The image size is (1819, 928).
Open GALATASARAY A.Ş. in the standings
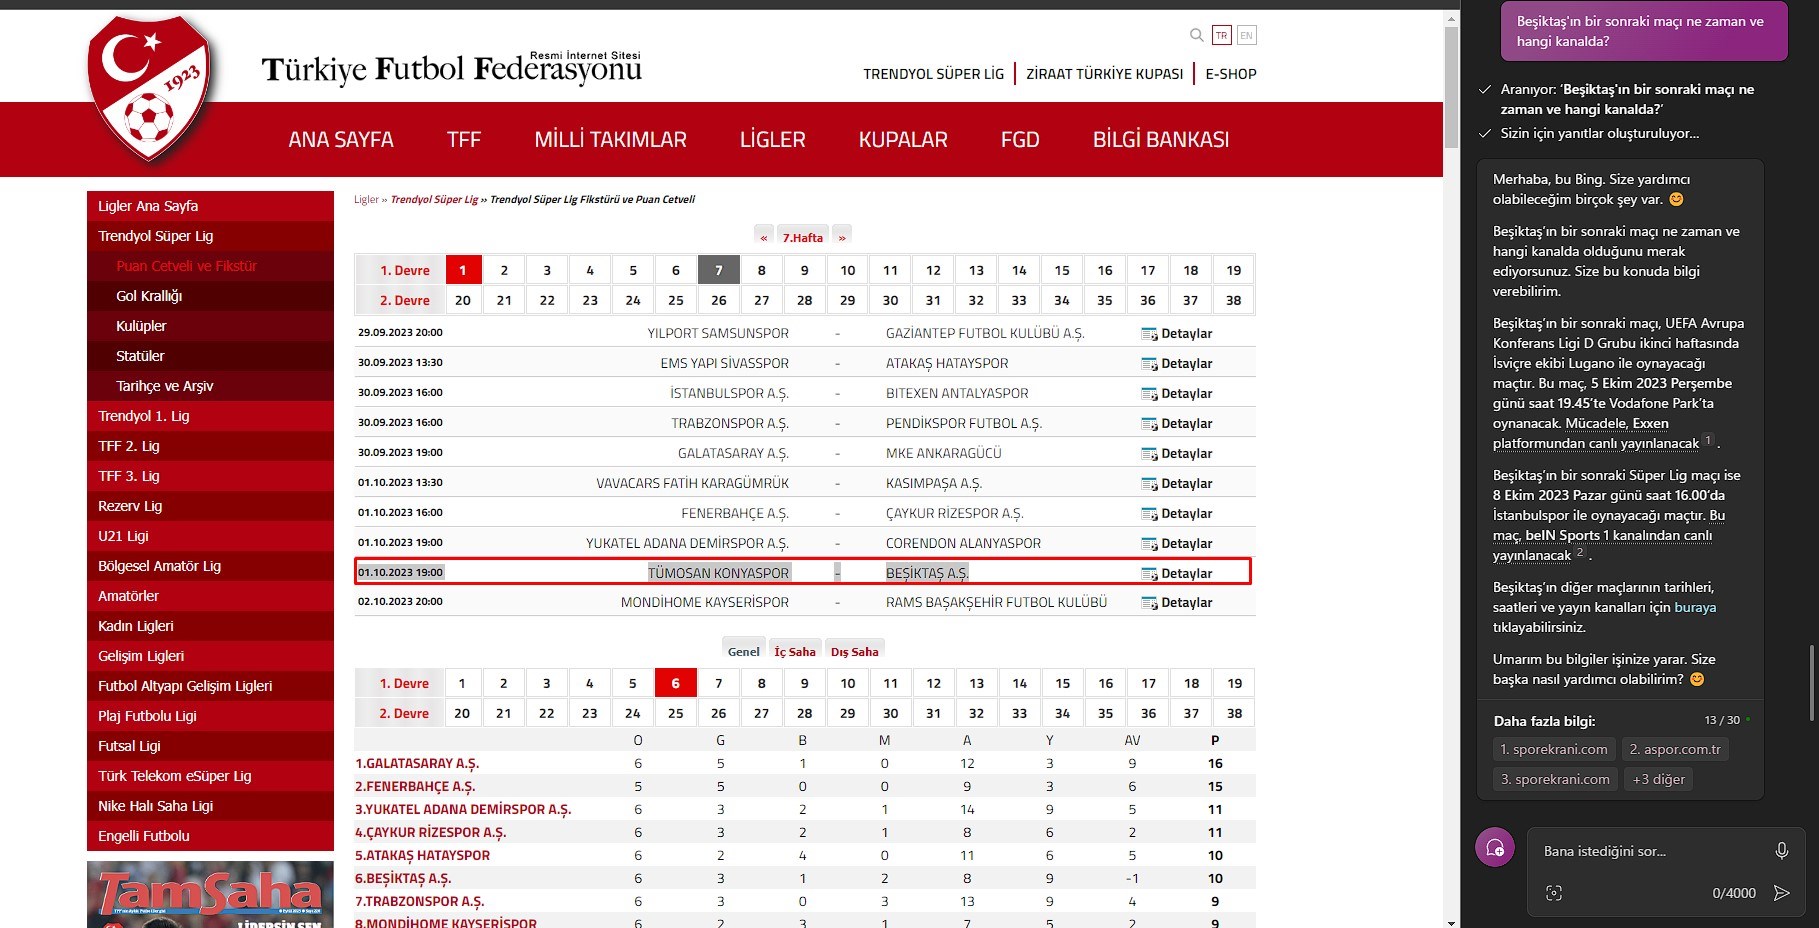(417, 763)
